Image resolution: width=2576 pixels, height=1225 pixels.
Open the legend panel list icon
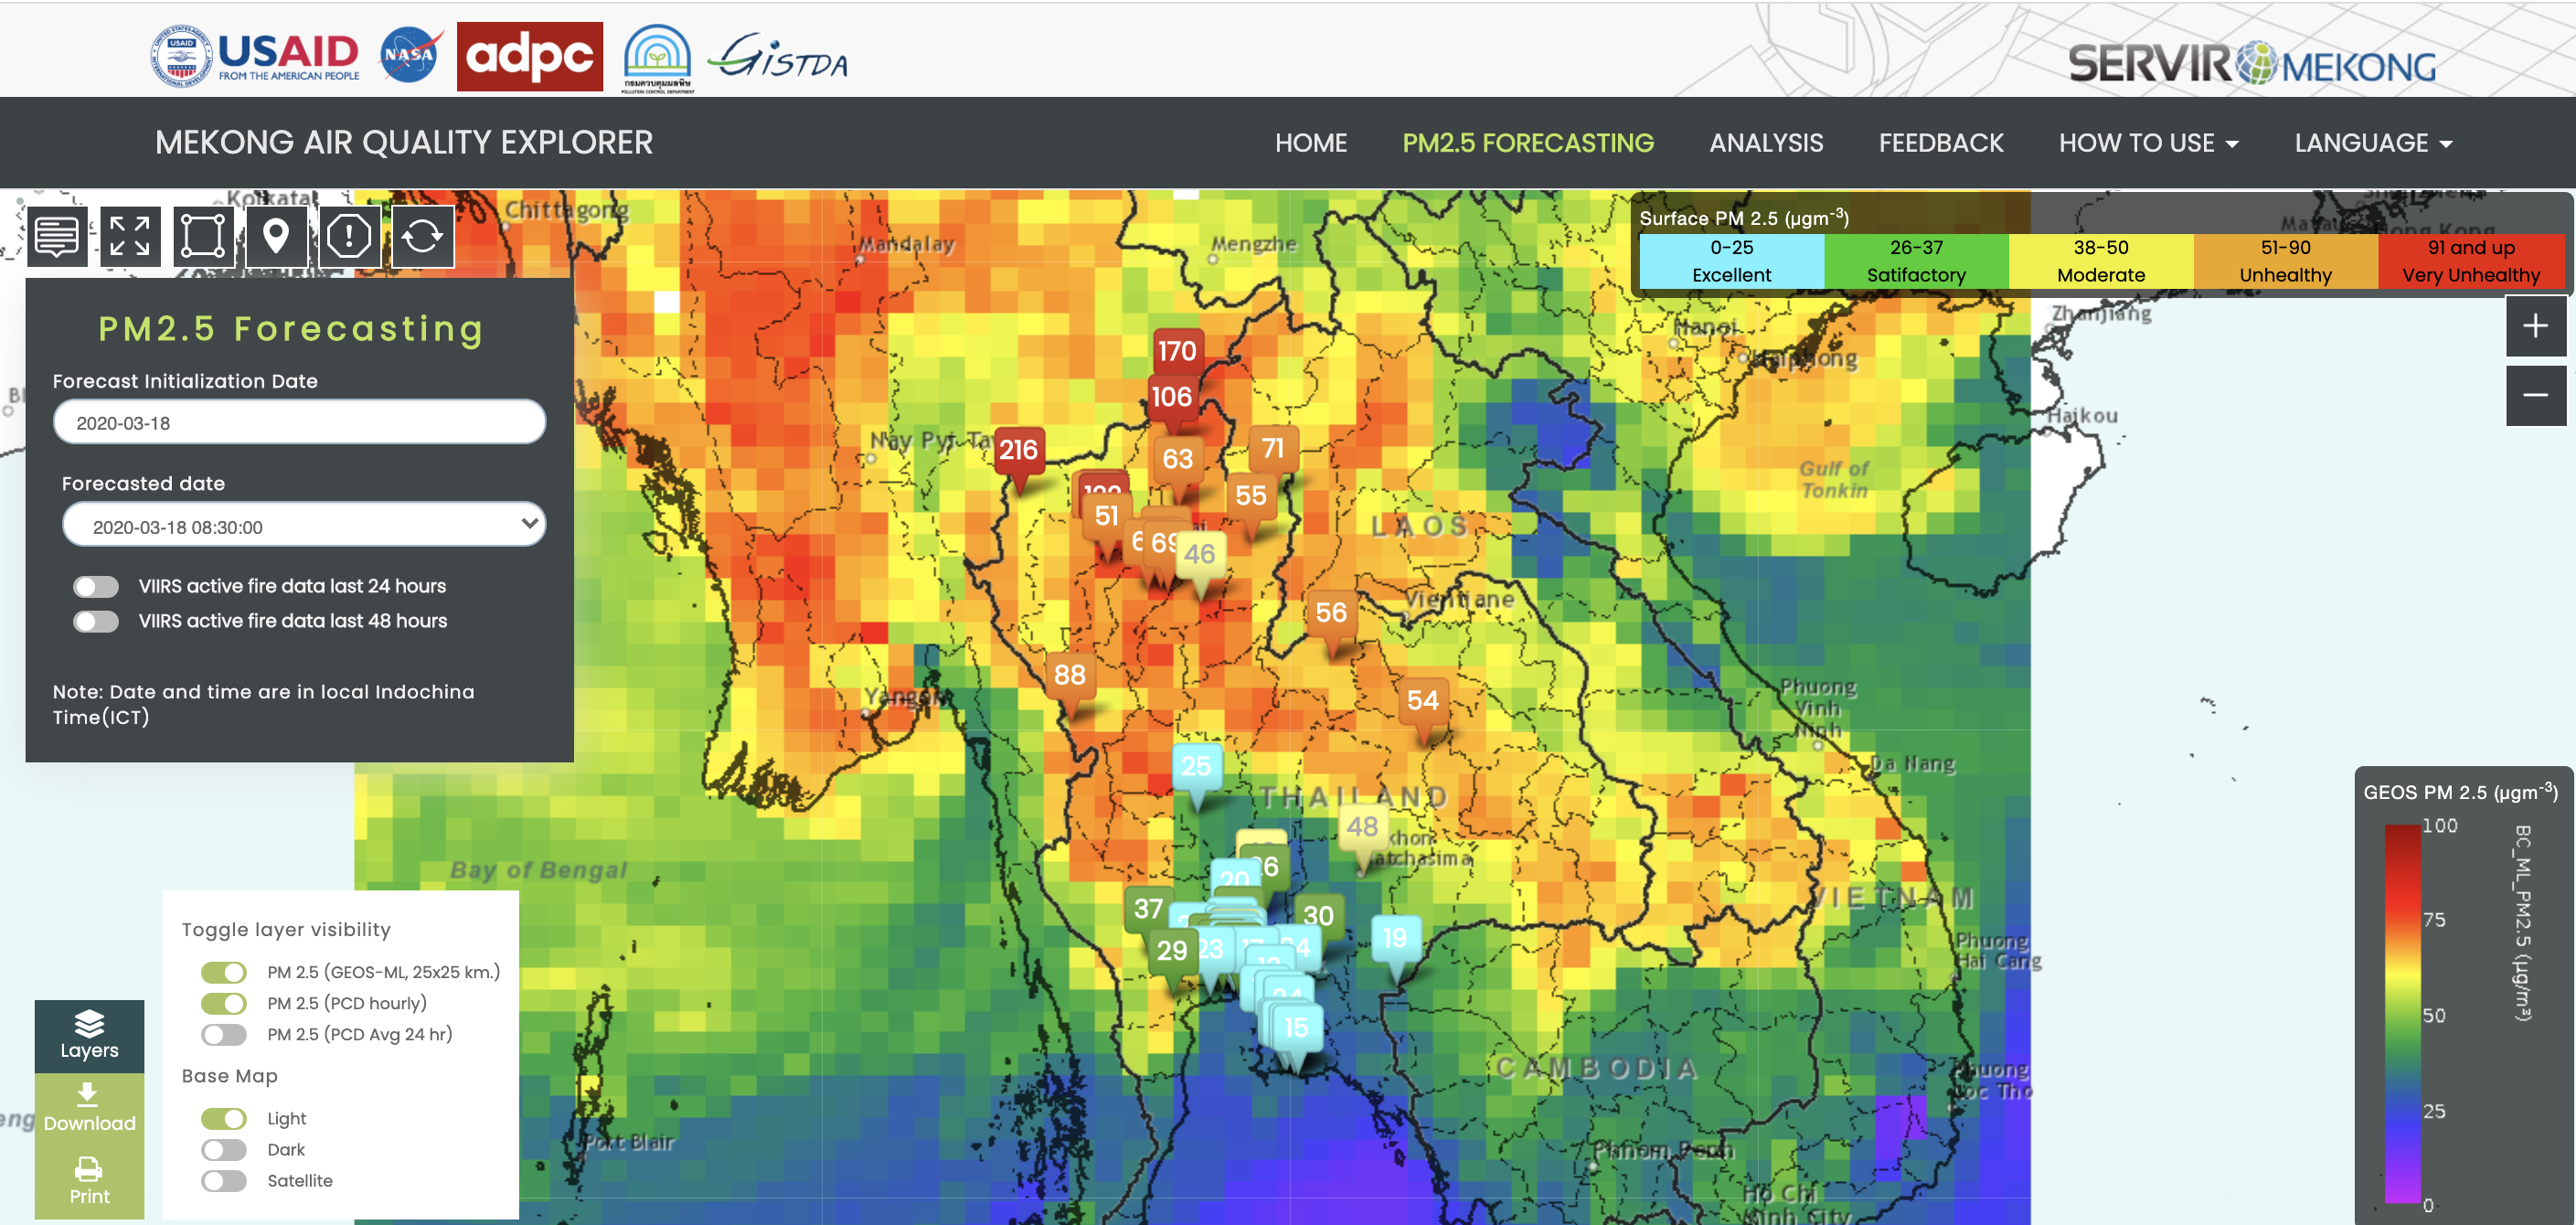pos(56,236)
